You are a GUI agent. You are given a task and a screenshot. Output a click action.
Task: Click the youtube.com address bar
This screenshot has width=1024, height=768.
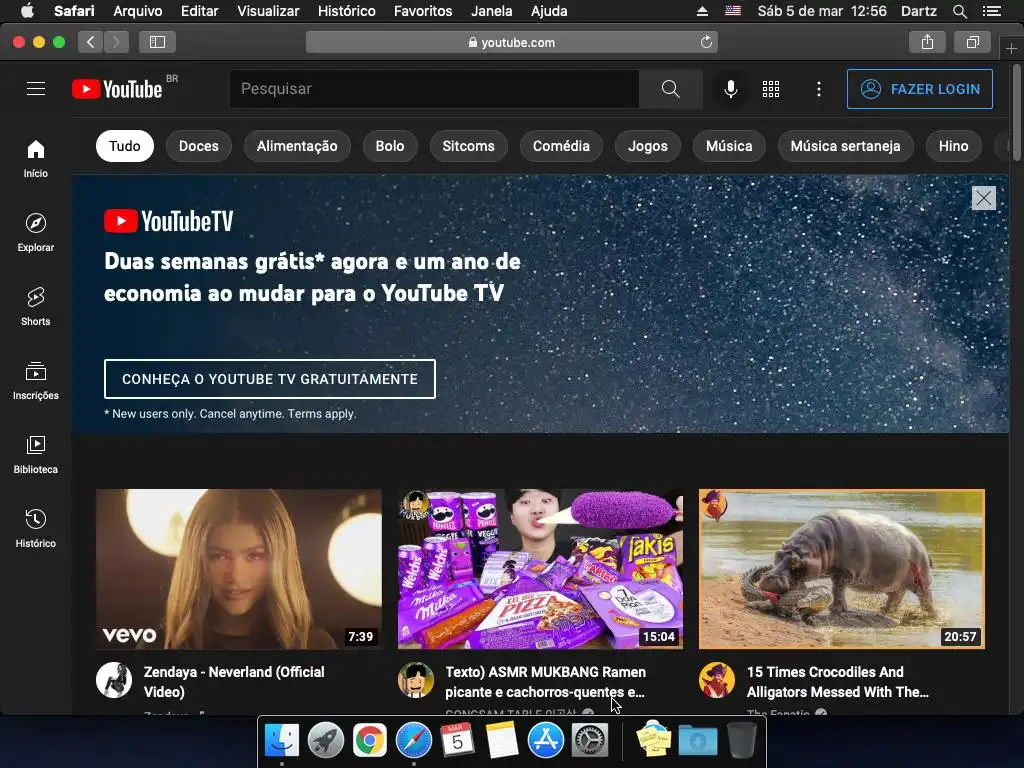coord(511,42)
